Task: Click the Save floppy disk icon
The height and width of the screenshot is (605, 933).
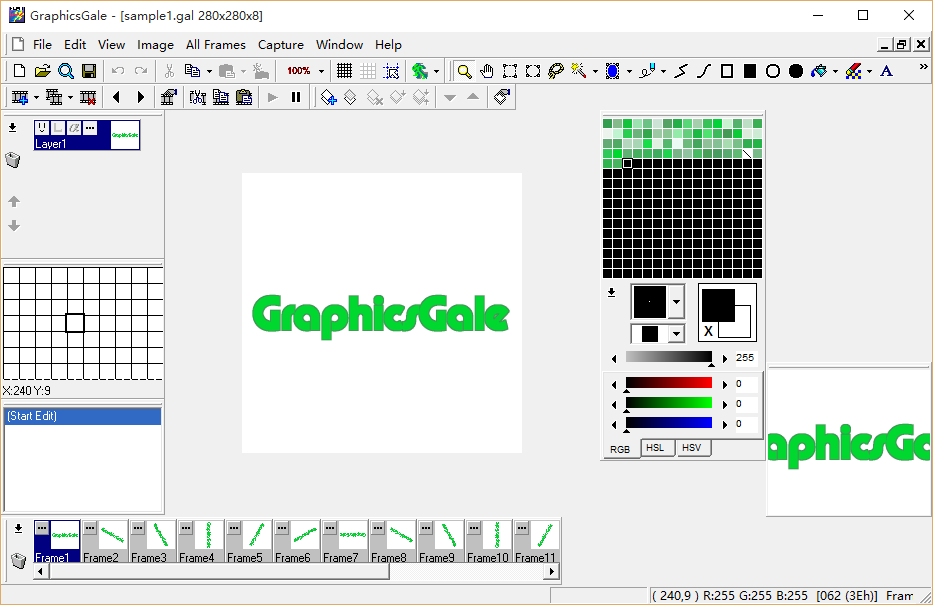Action: pos(89,71)
